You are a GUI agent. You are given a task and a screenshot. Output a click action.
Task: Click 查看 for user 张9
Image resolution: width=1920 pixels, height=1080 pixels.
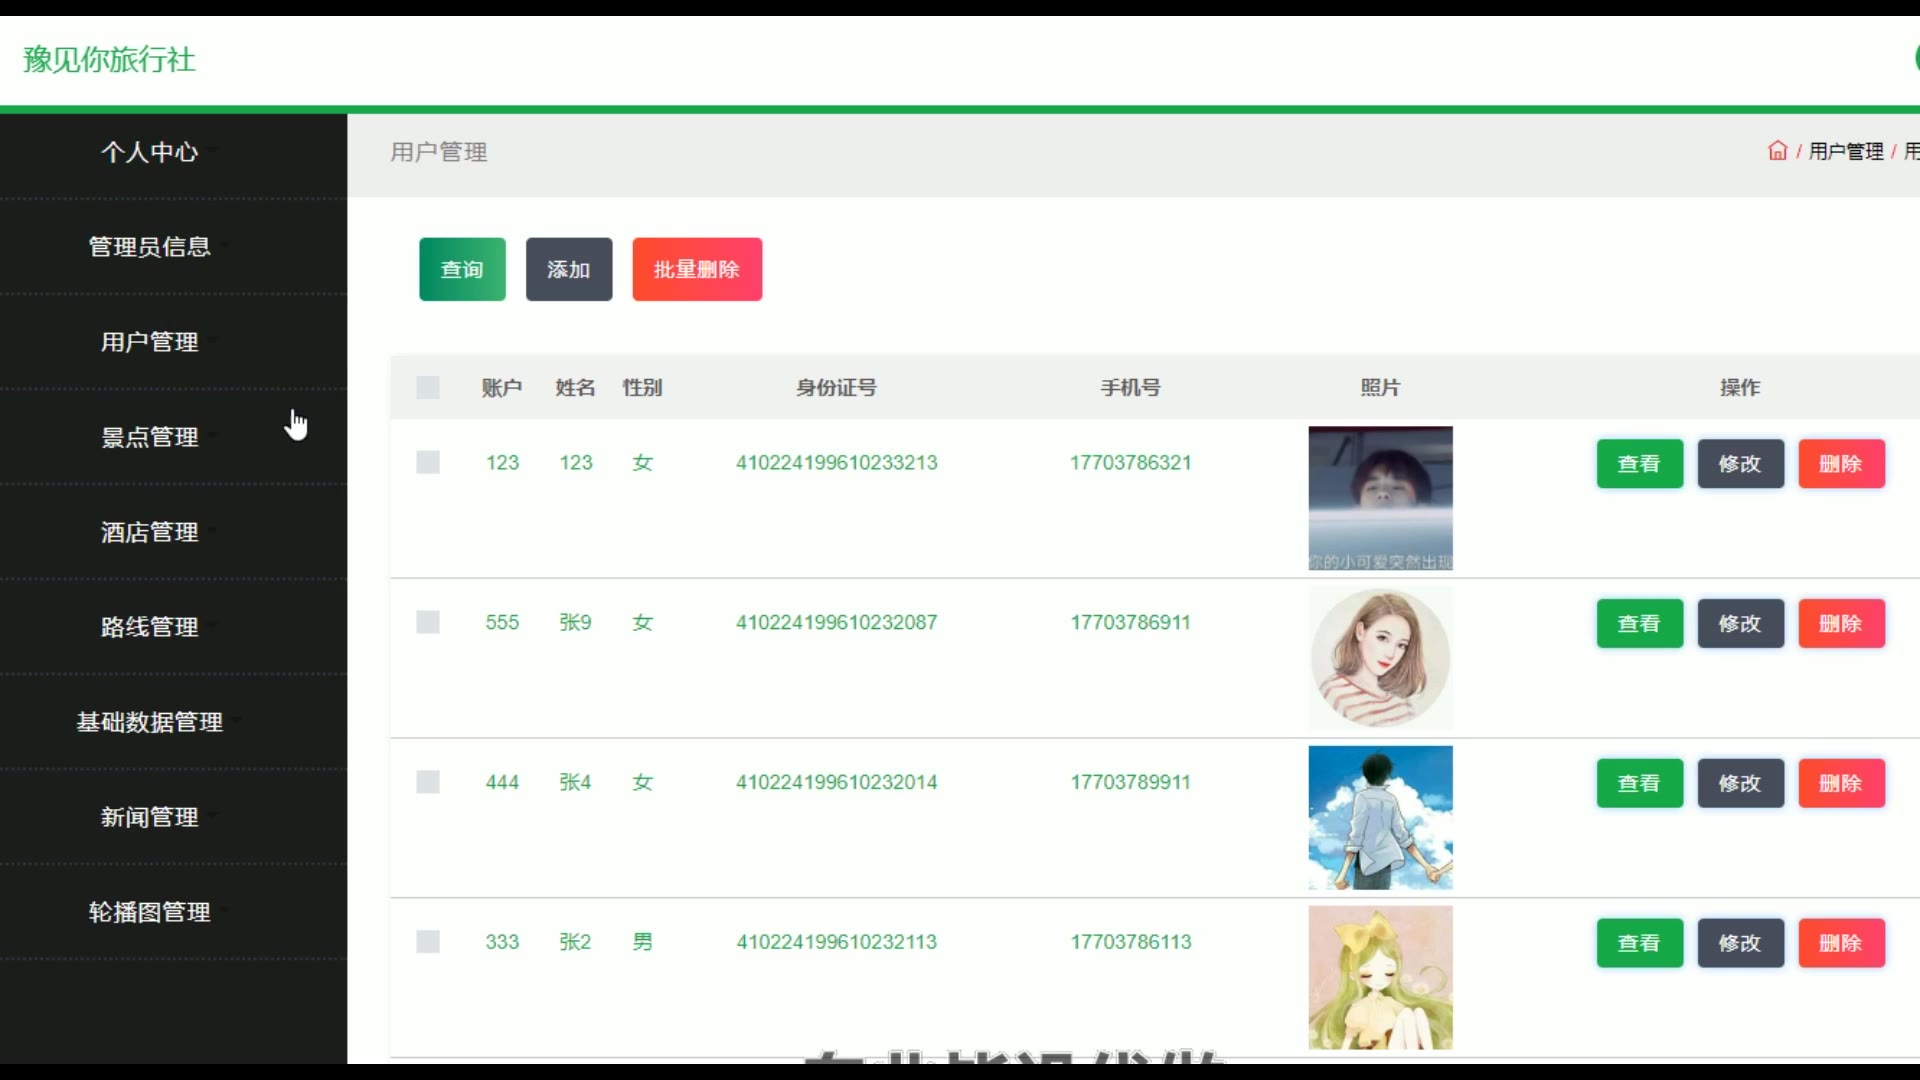point(1640,624)
